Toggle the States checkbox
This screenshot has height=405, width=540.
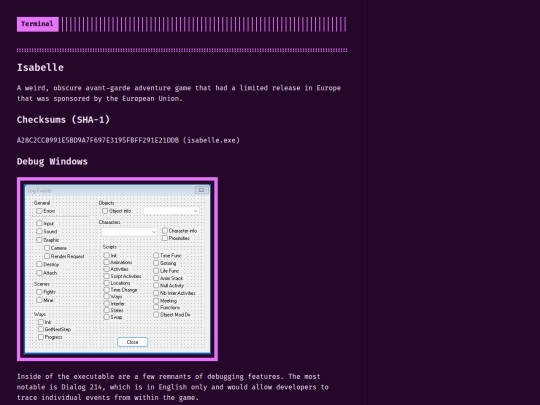(106, 310)
